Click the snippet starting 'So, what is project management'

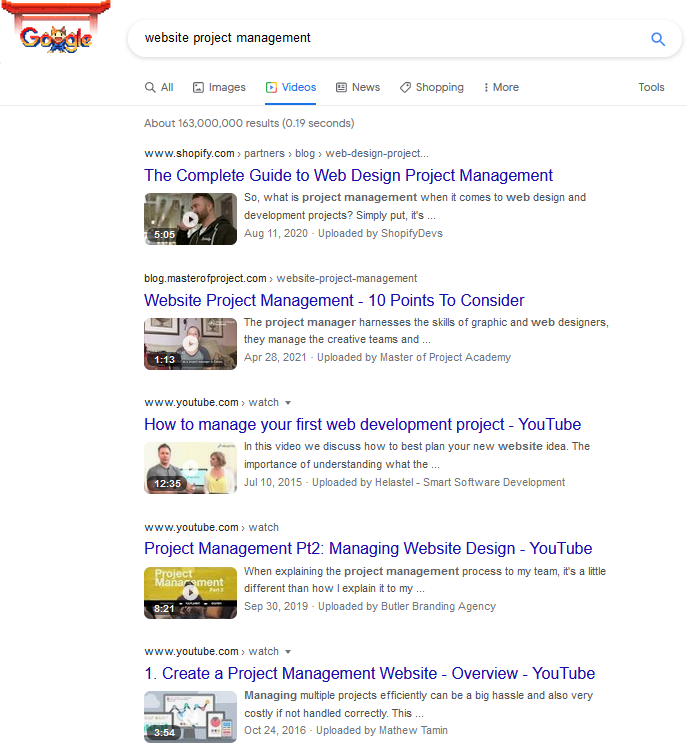point(415,206)
